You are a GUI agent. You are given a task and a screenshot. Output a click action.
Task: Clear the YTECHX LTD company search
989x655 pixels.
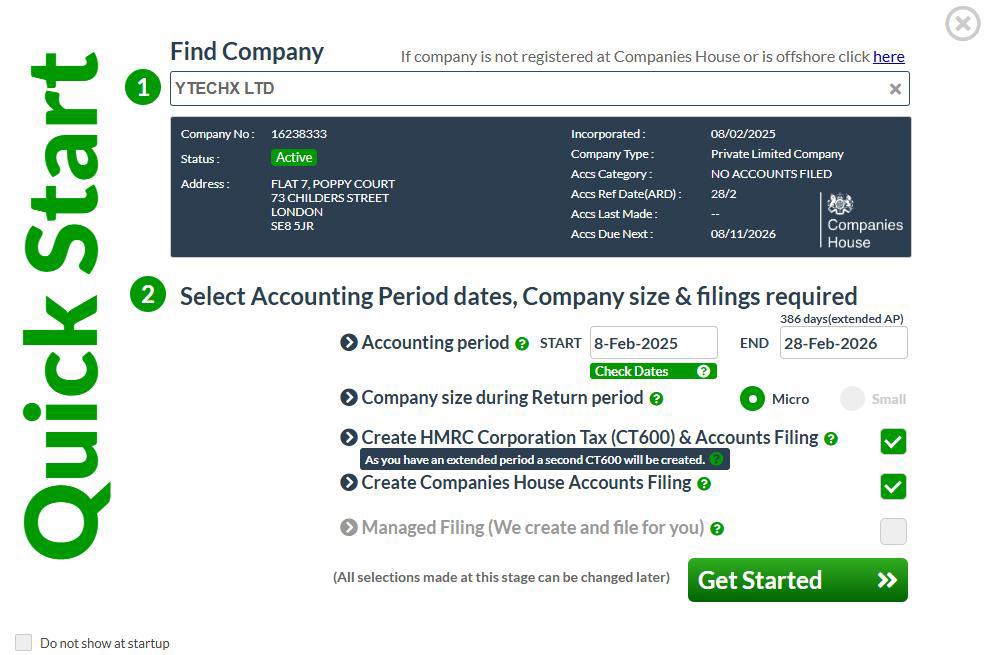click(x=895, y=89)
